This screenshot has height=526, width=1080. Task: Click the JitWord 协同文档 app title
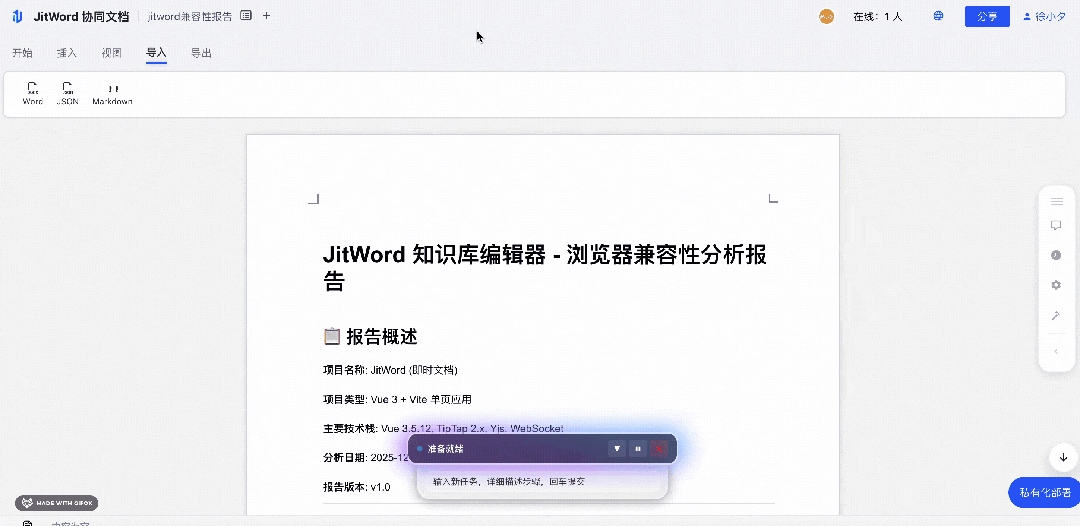pos(81,17)
